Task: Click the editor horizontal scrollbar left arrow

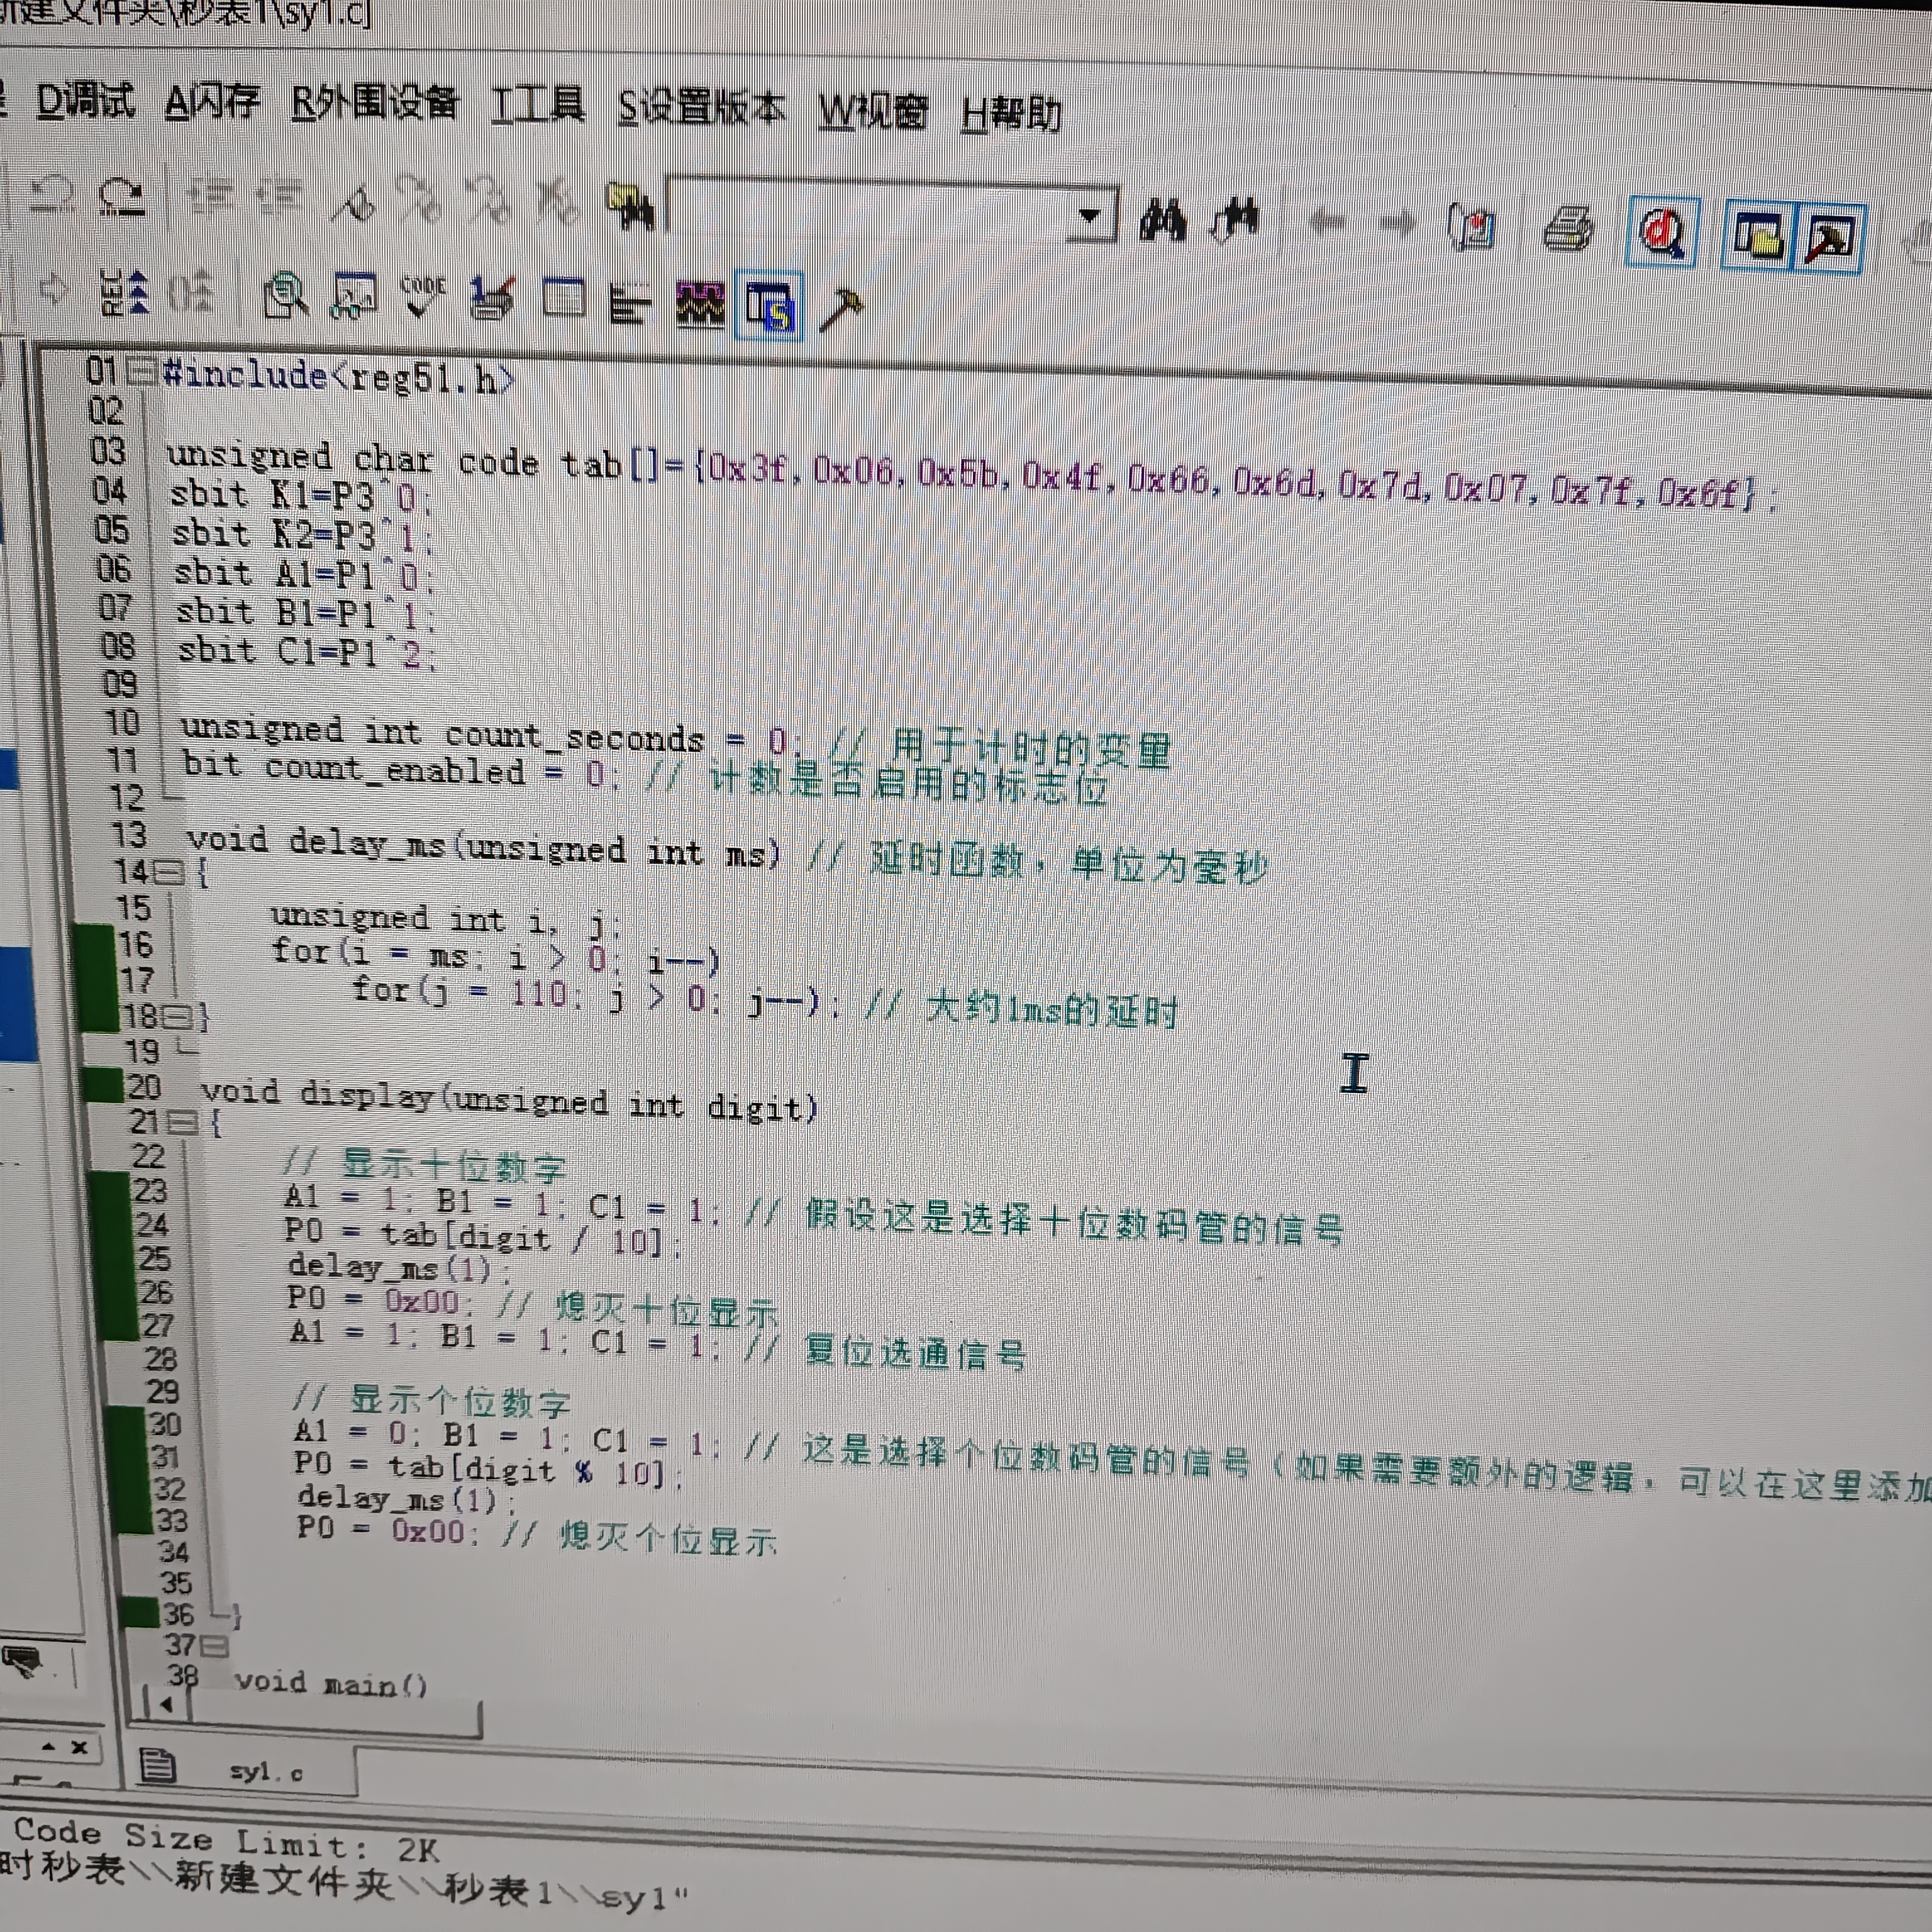Action: (166, 1704)
